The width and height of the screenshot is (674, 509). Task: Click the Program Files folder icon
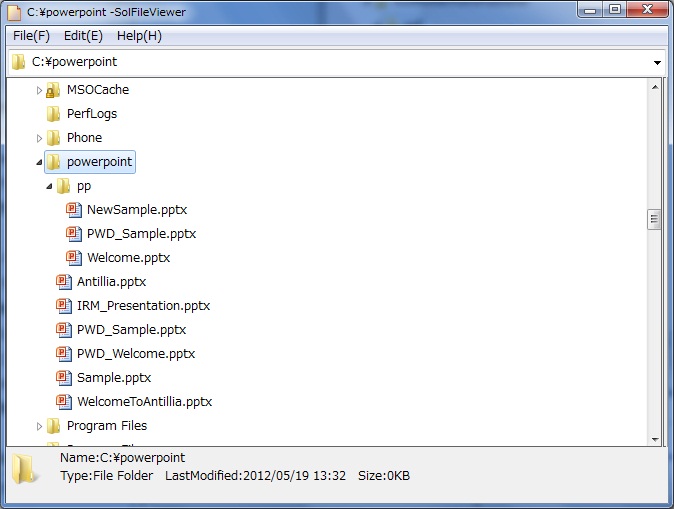tap(53, 426)
